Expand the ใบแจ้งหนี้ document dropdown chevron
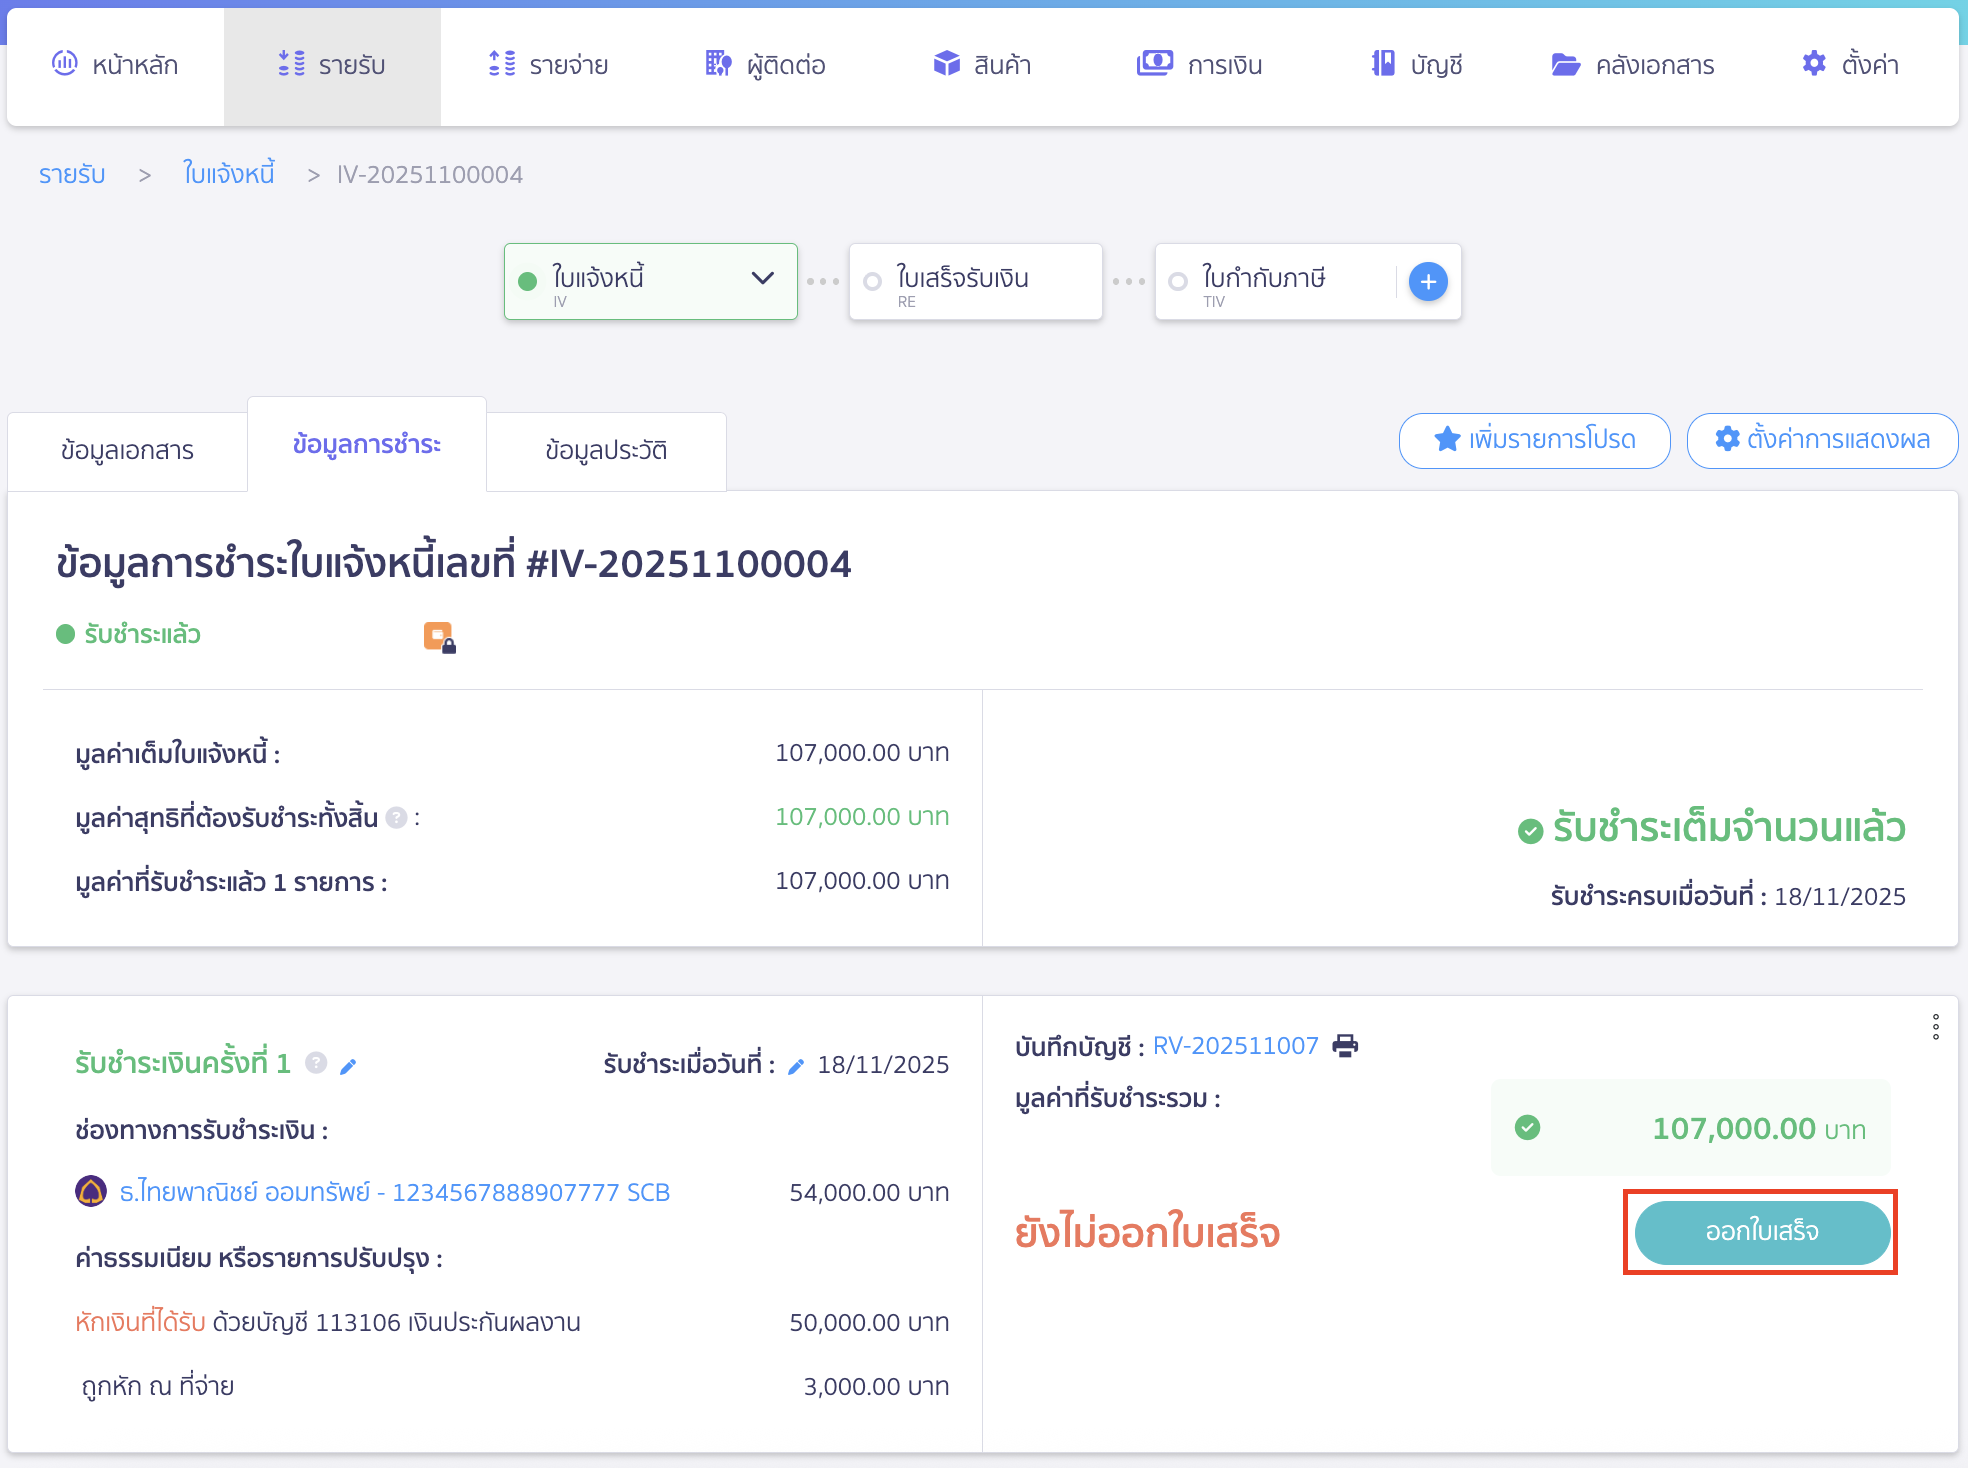This screenshot has width=1968, height=1468. [763, 278]
